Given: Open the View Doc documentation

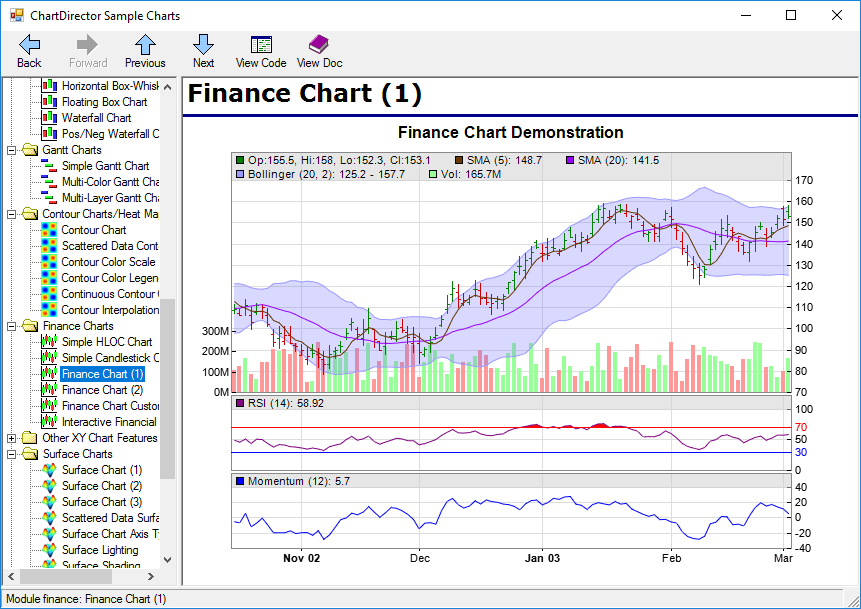Looking at the screenshot, I should [x=319, y=44].
